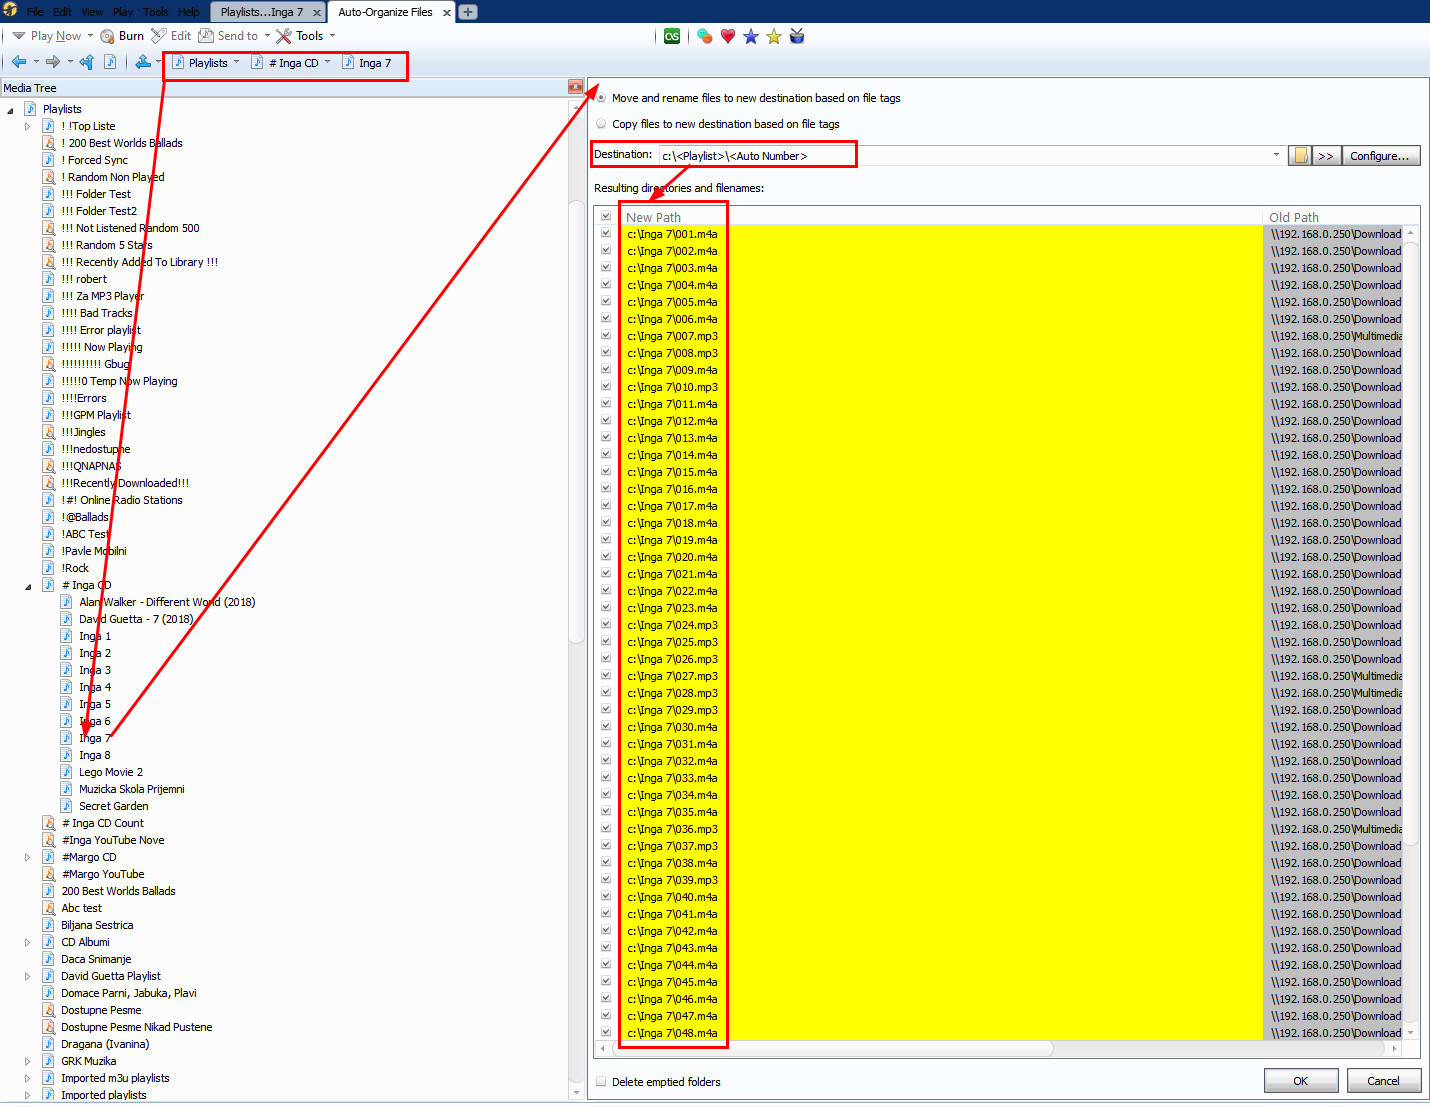Switch to the Playlists…Inga 7 tab
Viewport: 1430px width, 1107px height.
(x=261, y=12)
